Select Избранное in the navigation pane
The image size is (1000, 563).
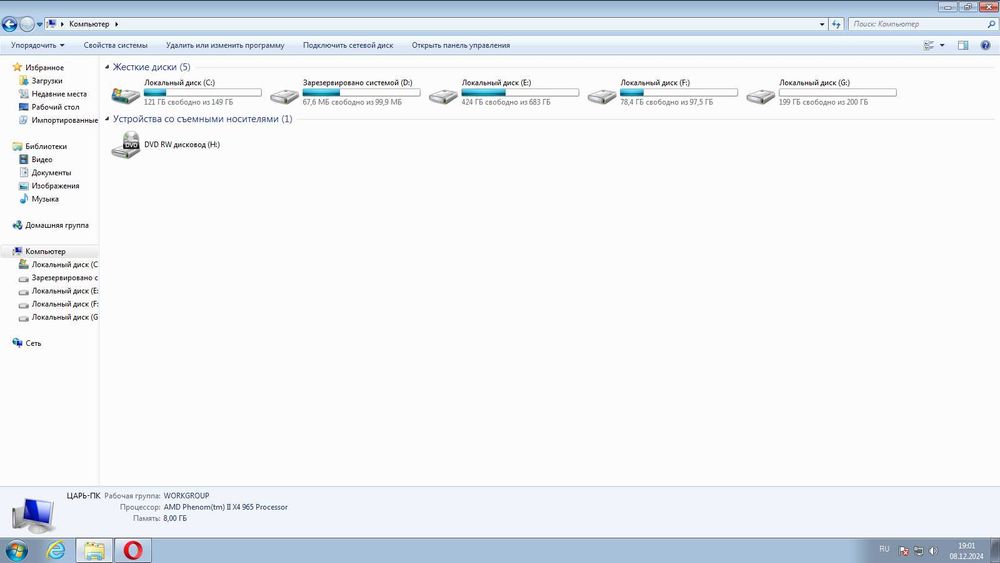(44, 67)
